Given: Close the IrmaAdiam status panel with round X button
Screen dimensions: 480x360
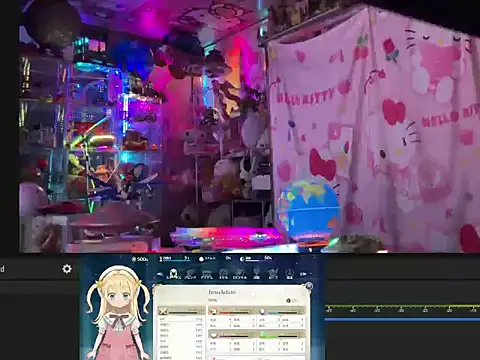Looking at the screenshot, I should click(x=309, y=286).
